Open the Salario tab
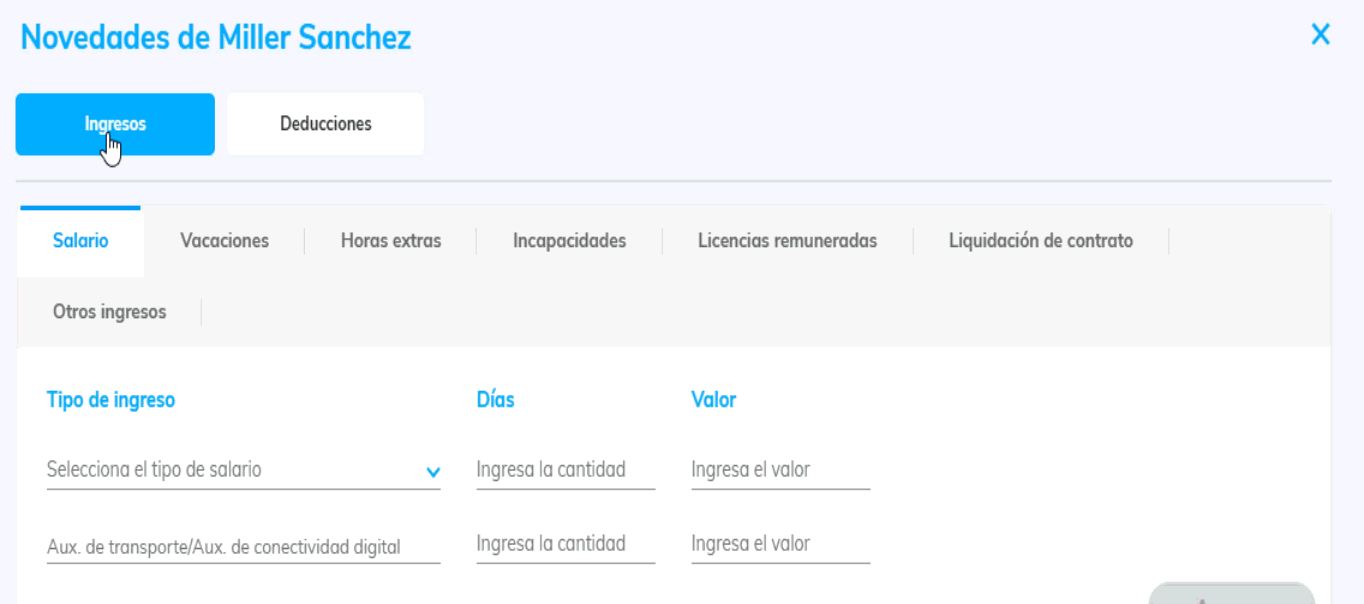The width and height of the screenshot is (1364, 604). coord(81,241)
